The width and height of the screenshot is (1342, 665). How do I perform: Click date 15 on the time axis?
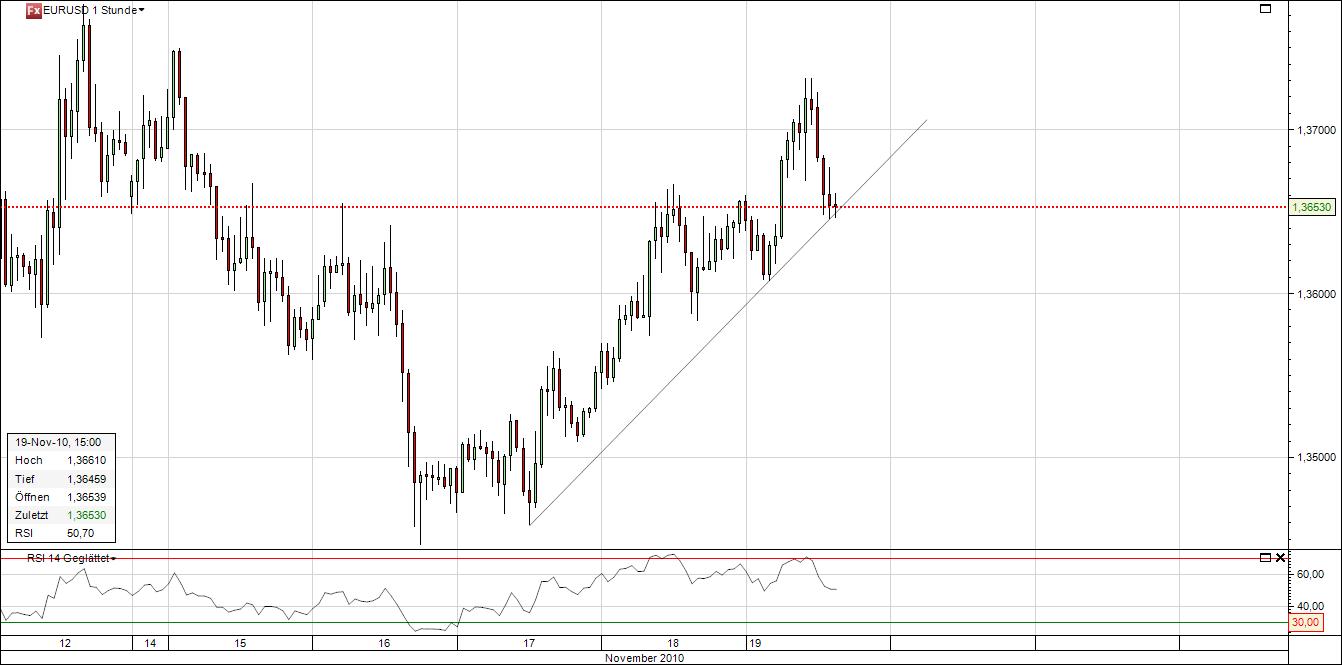240,643
